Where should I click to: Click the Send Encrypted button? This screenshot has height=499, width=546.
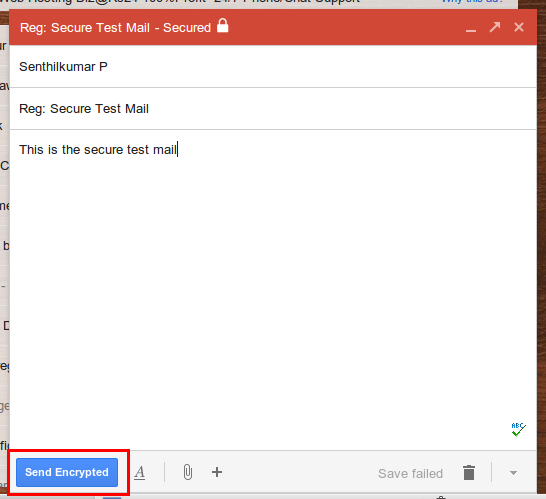67,472
